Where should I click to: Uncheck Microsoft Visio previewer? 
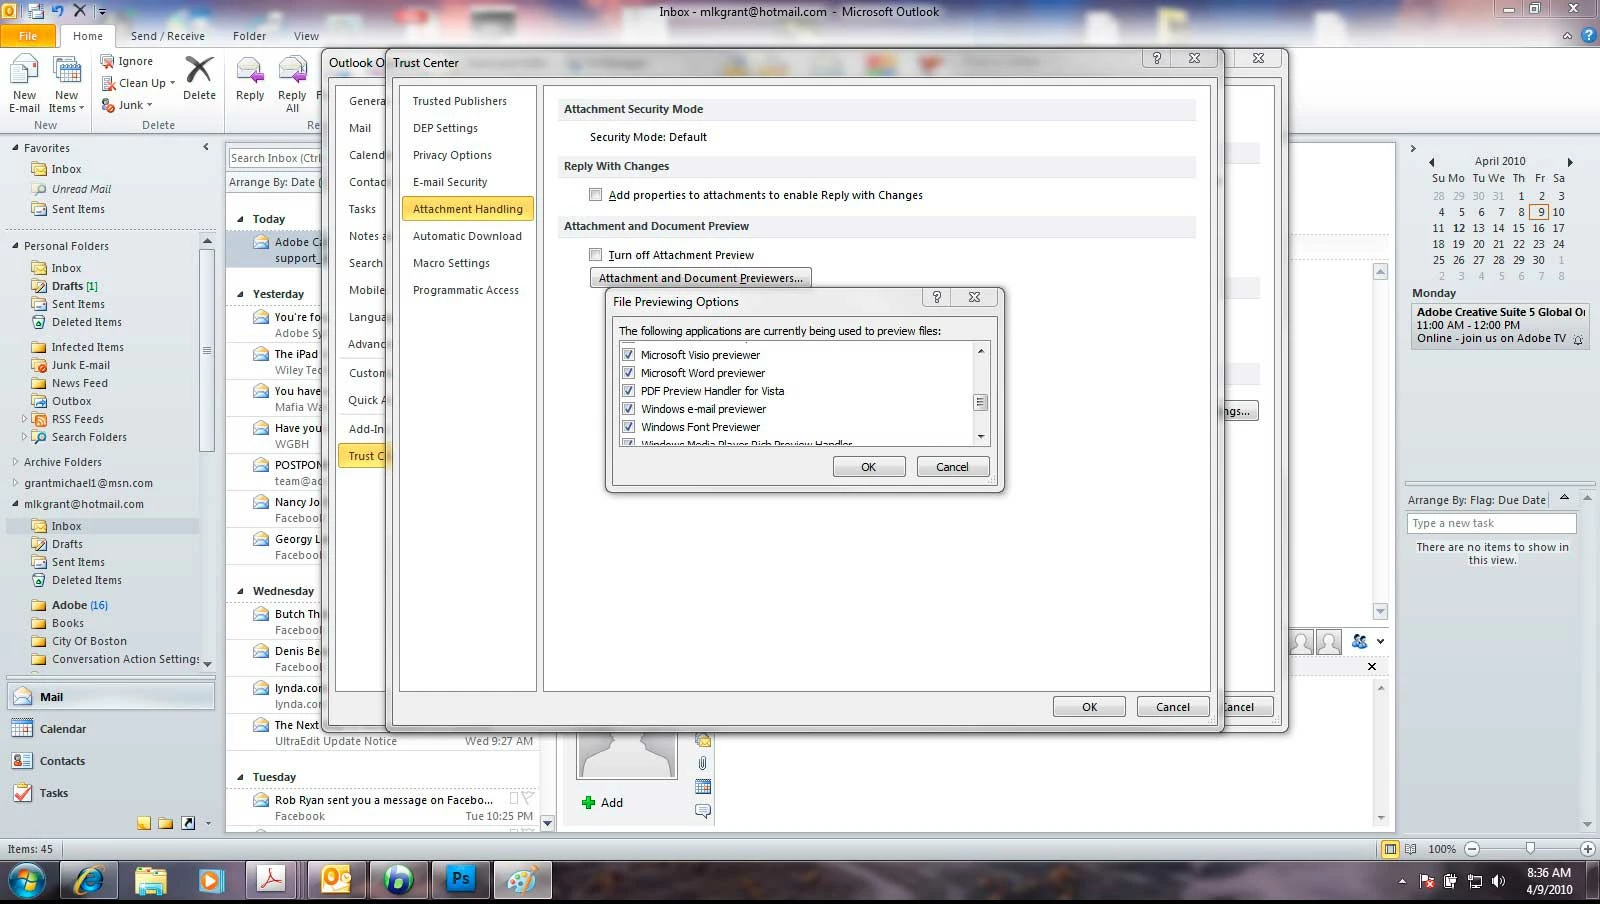tap(628, 355)
